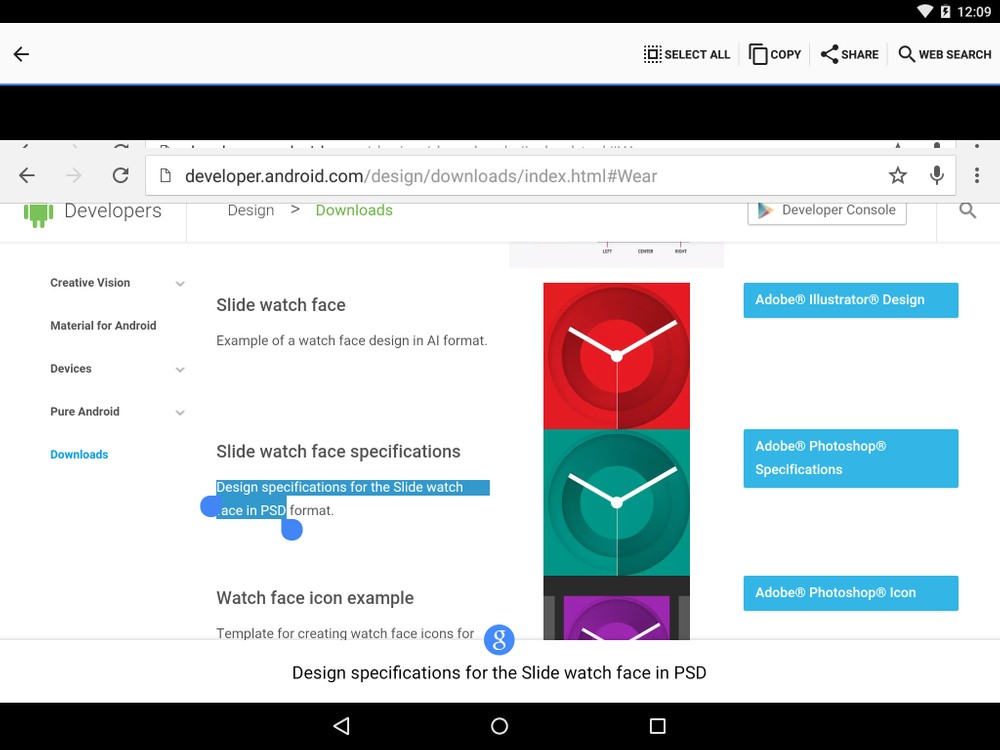Click the 'Watch face icon example' heading
The height and width of the screenshot is (750, 1000).
click(x=315, y=598)
